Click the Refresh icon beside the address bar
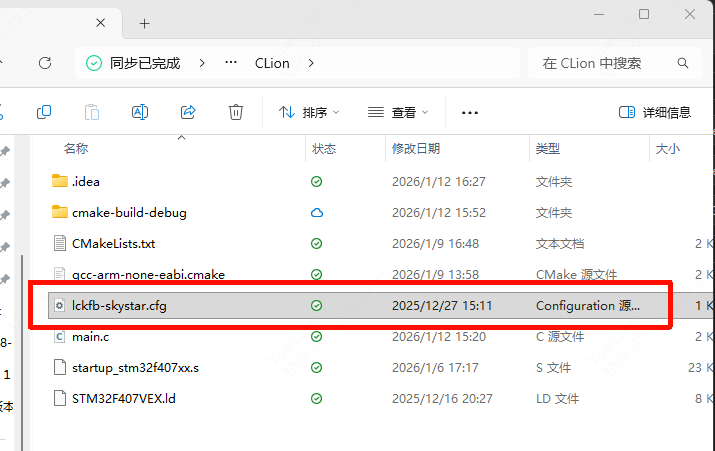 click(45, 63)
